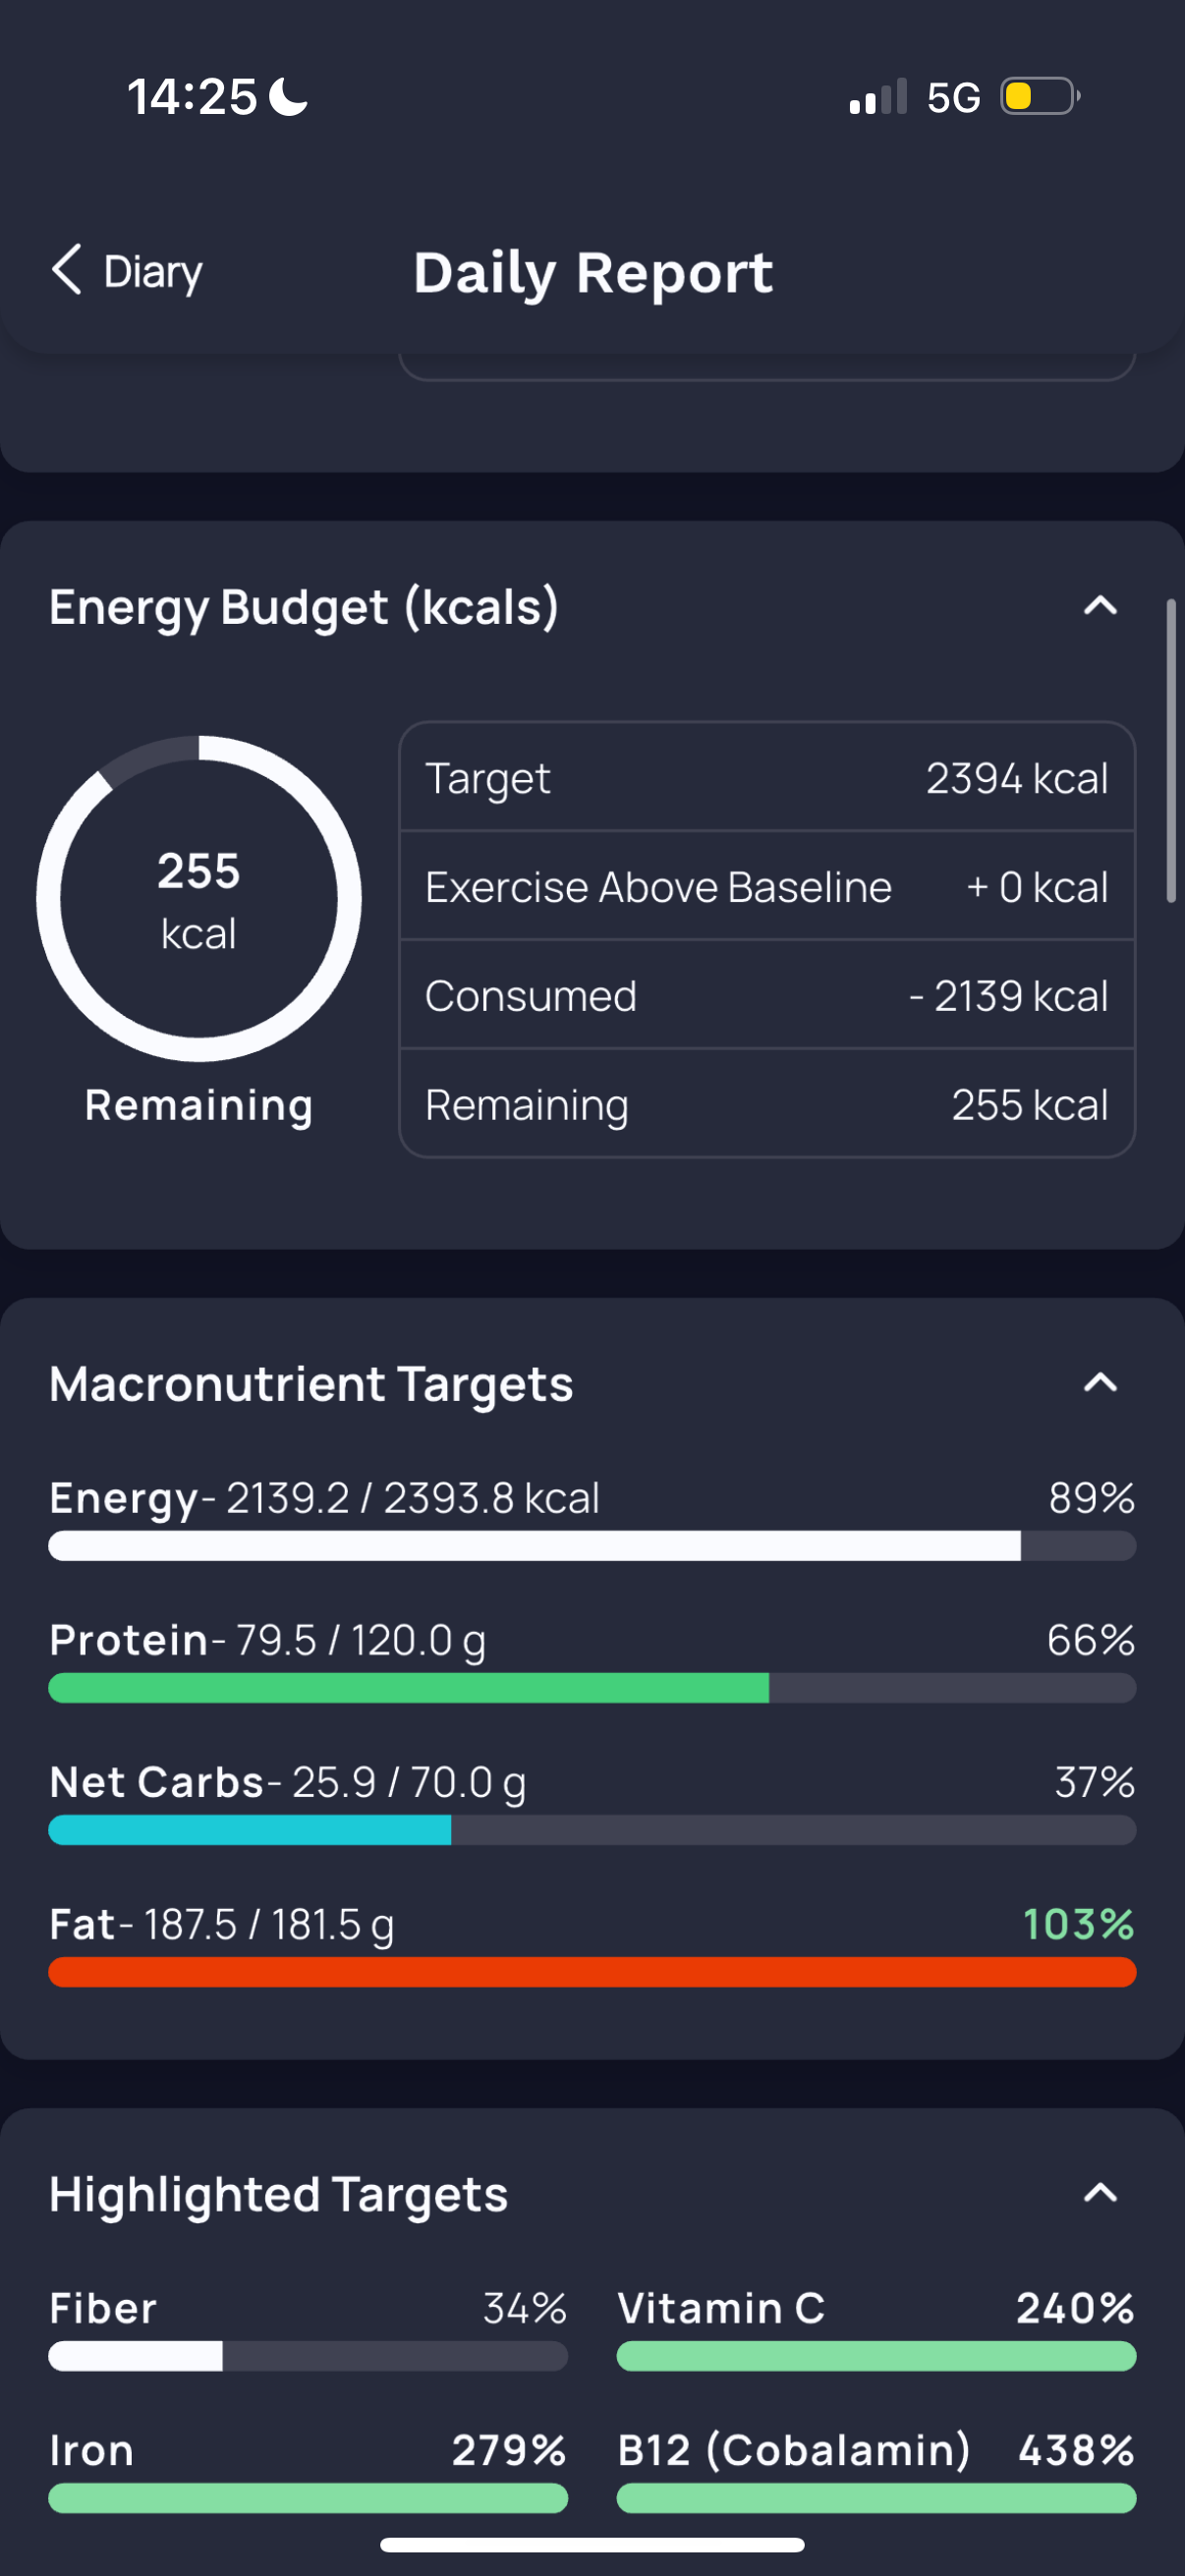The image size is (1185, 2576).
Task: Collapse the Highlighted Targets section
Action: (1100, 2194)
